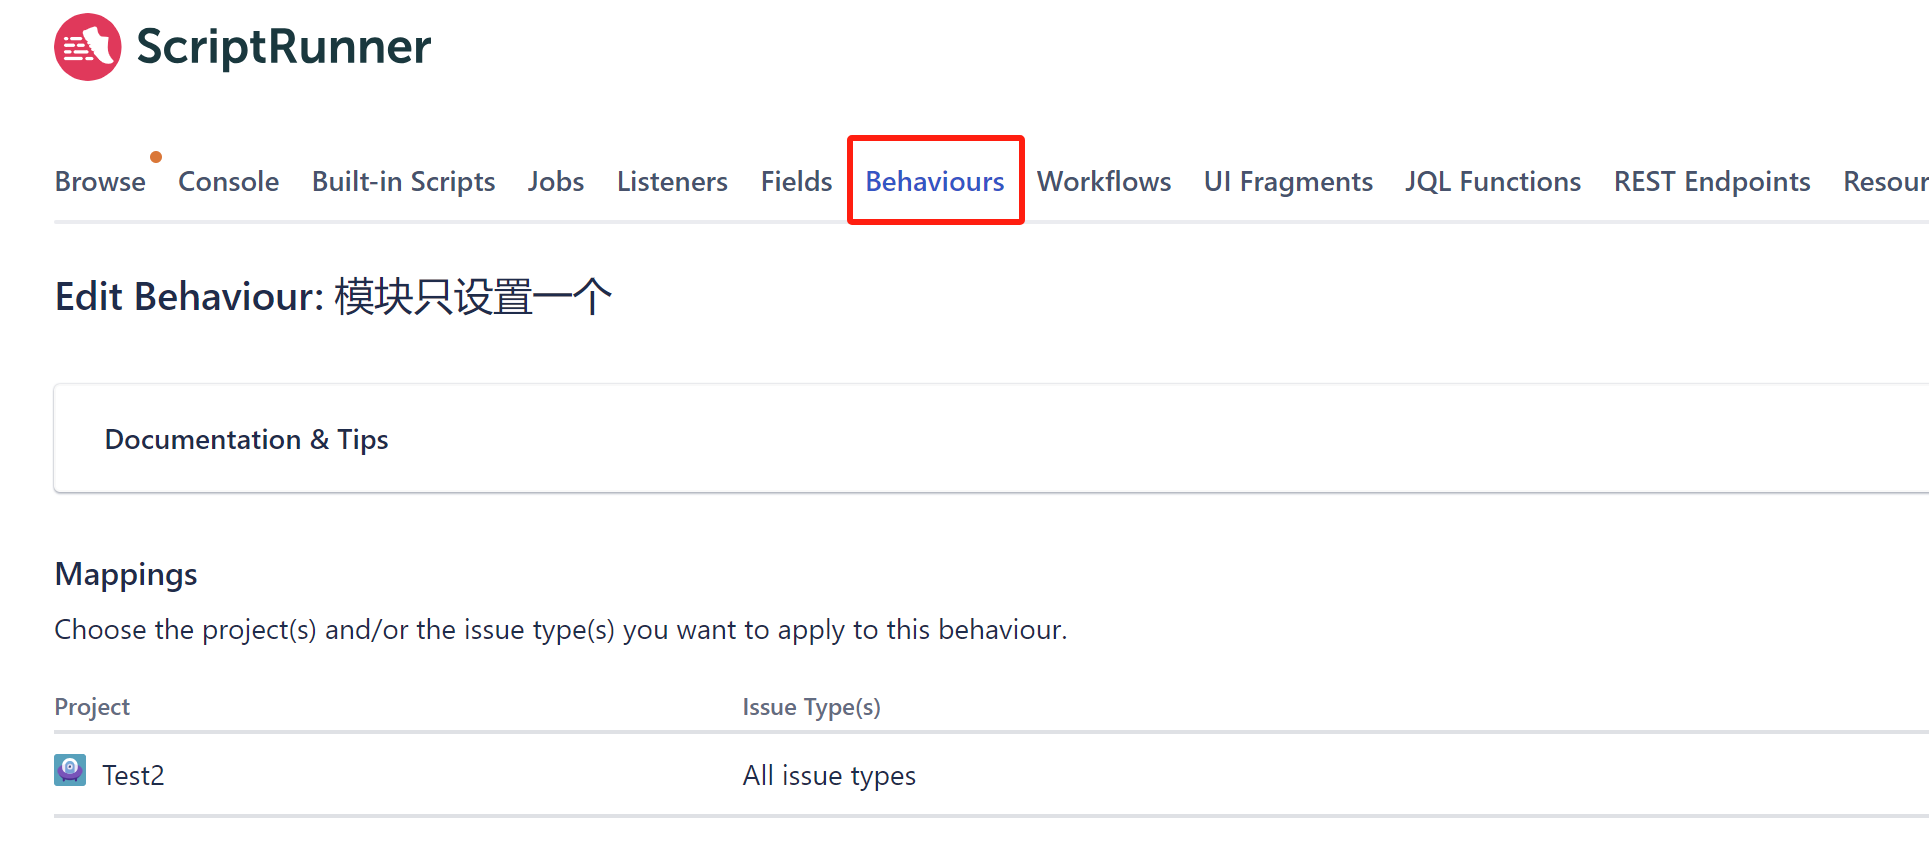This screenshot has width=1929, height=859.
Task: Click the ScriptRunner title text
Action: coord(284,47)
